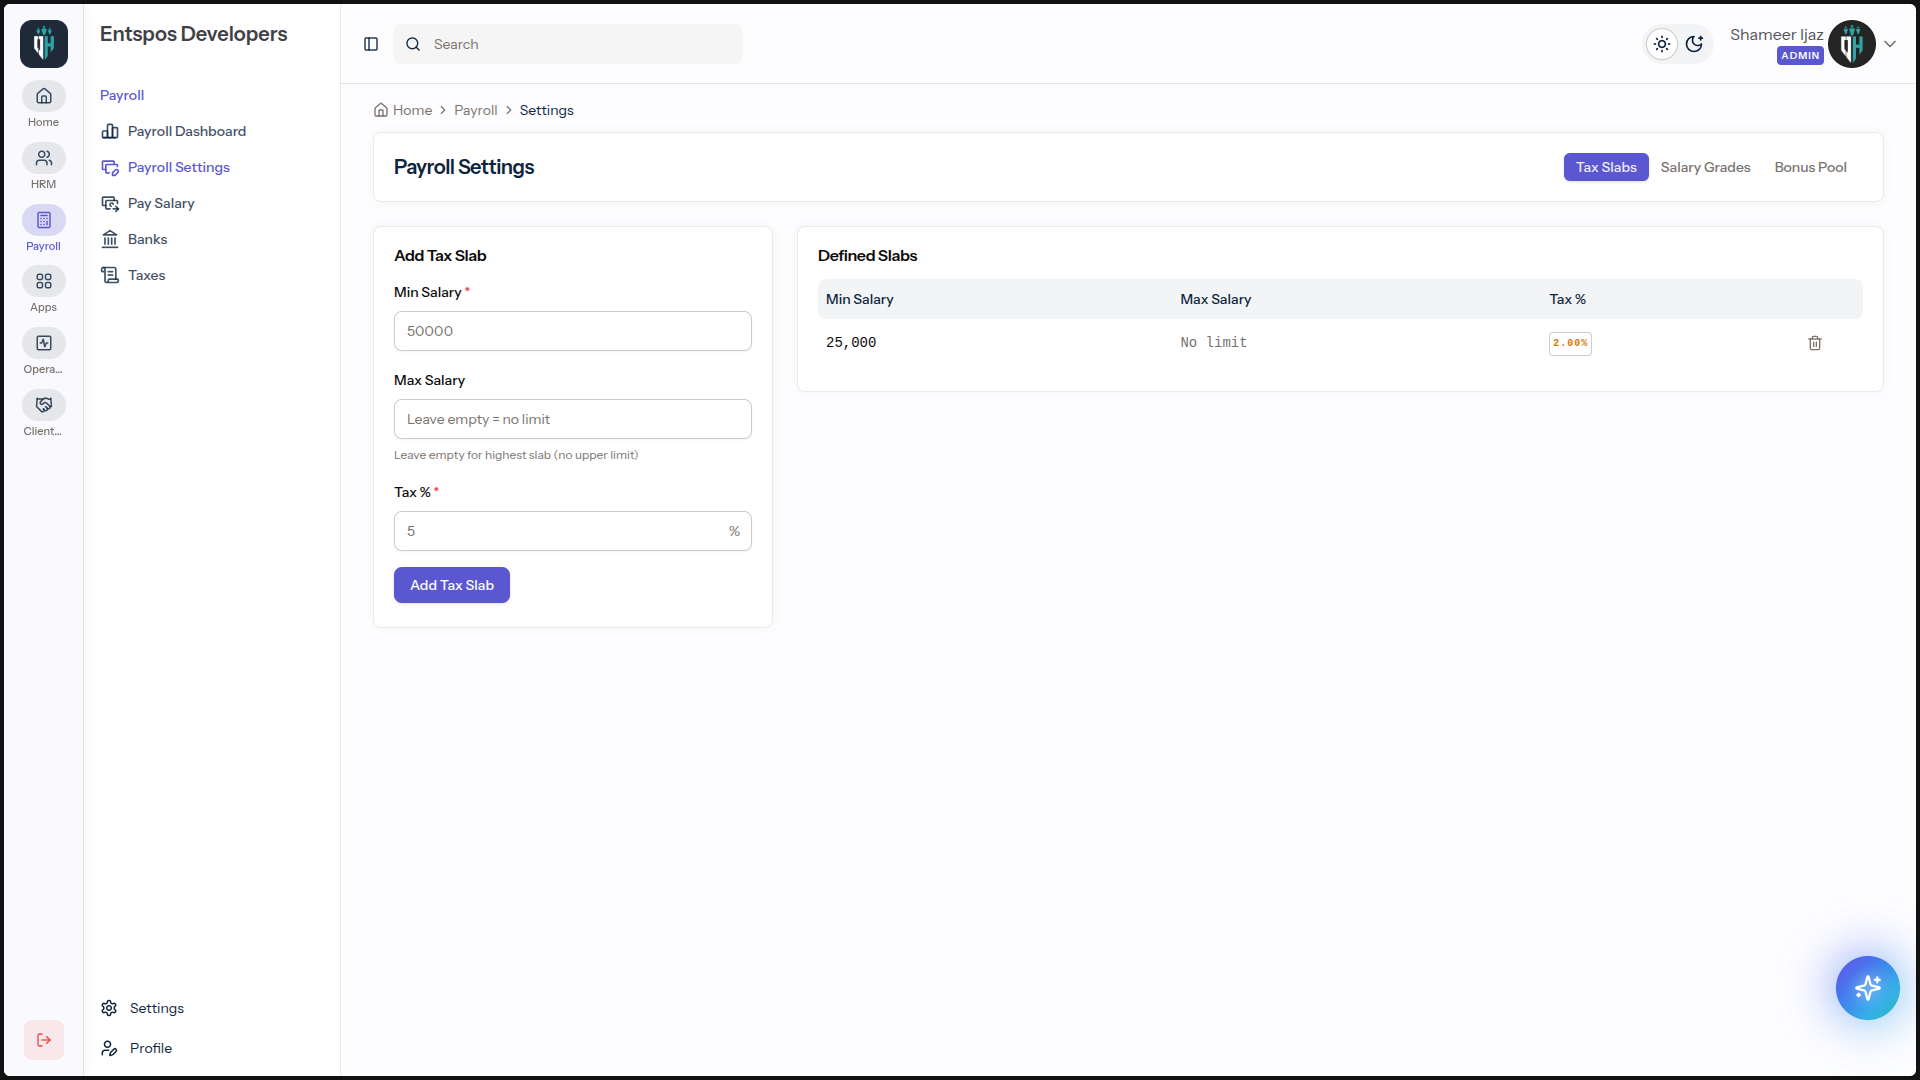Select the Payroll module icon
Viewport: 1920px width, 1080px height.
(44, 220)
